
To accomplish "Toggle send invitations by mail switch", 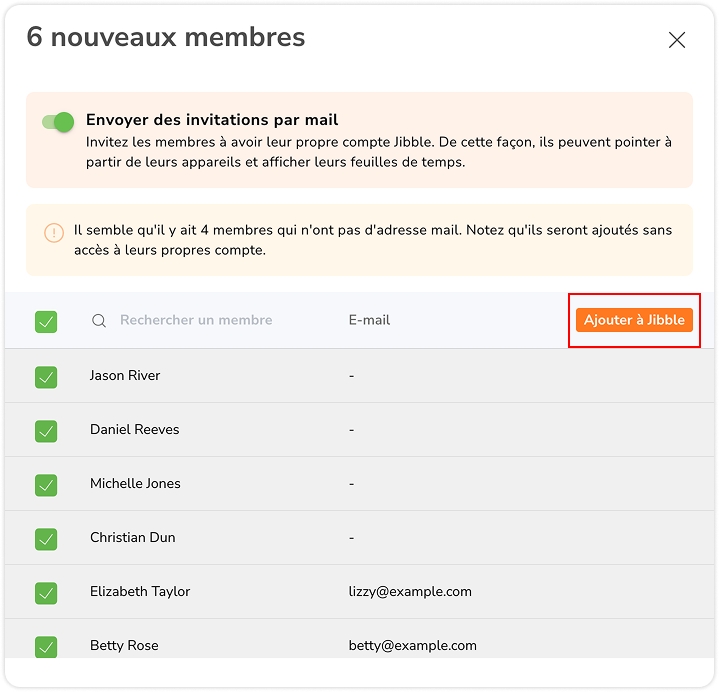I will click(x=58, y=122).
